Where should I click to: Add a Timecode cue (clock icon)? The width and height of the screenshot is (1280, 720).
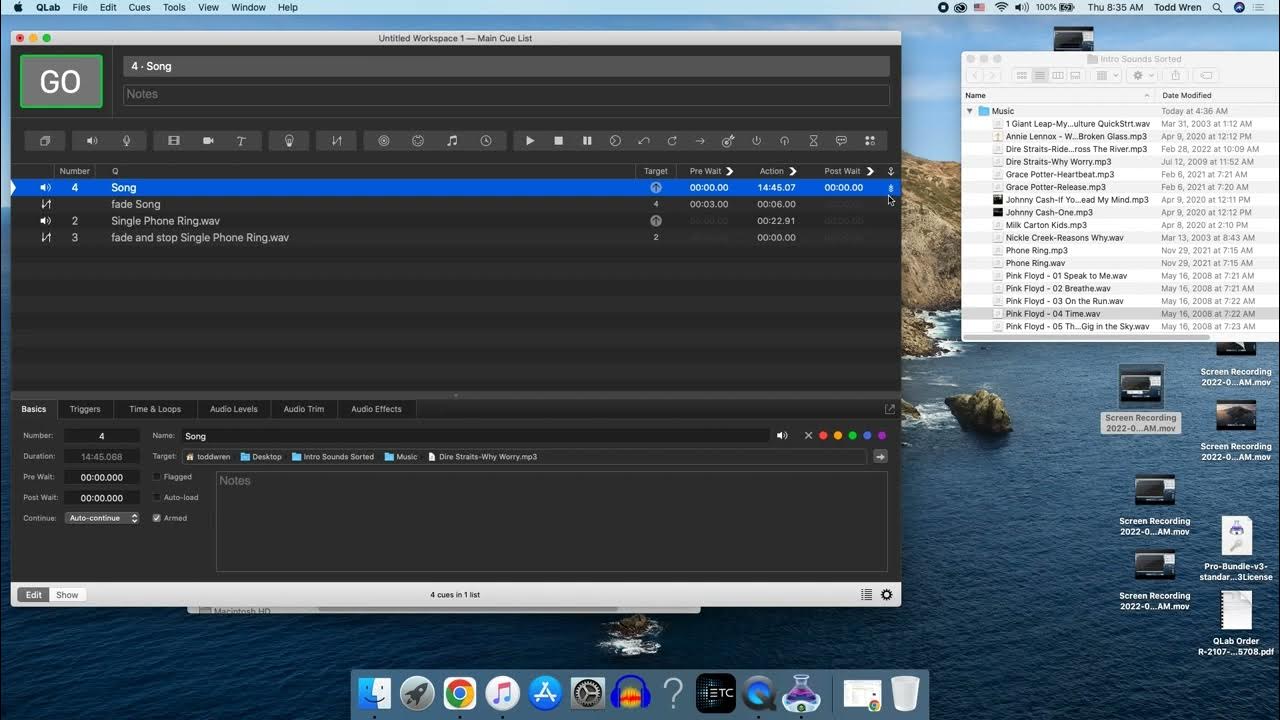pos(486,141)
